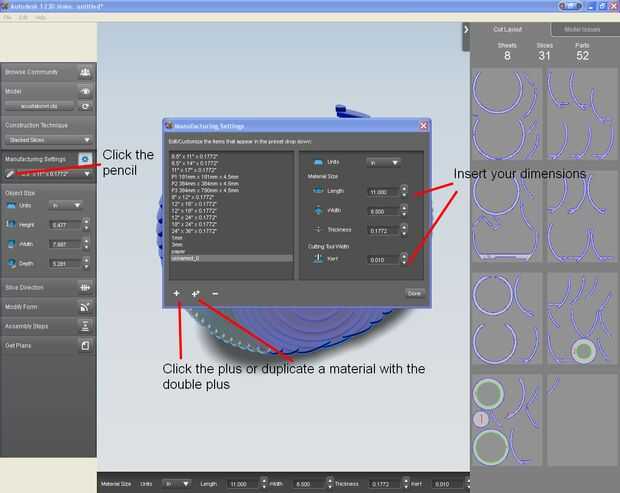Click plus icon to add new material preset
620x493 pixels.
click(x=176, y=293)
